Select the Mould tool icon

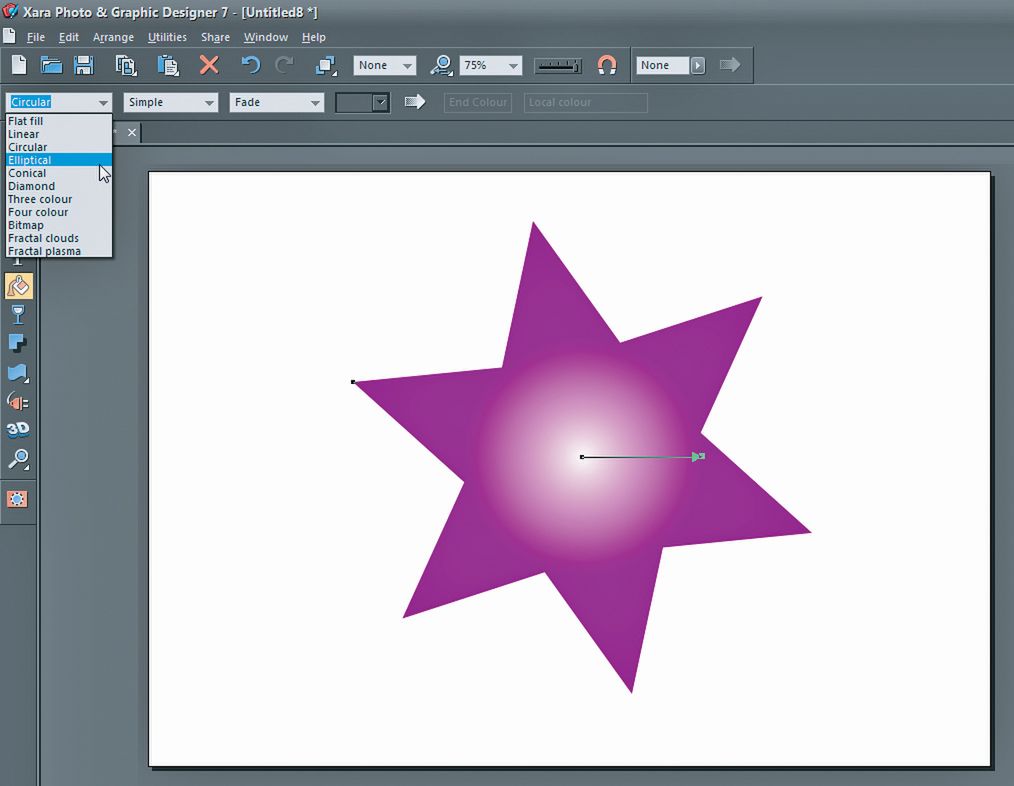pyautogui.click(x=17, y=373)
